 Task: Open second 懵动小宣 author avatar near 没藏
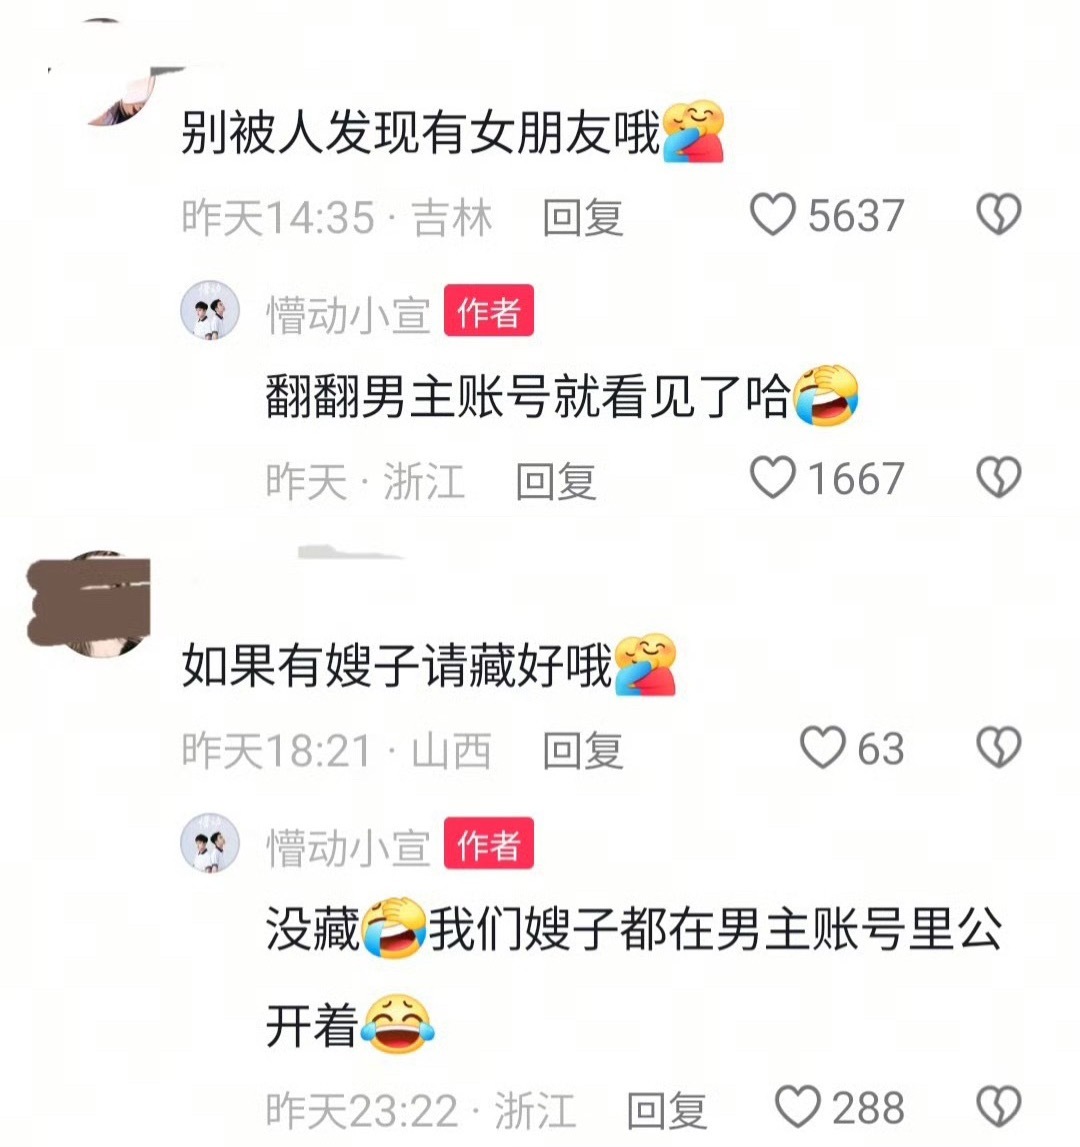(210, 843)
